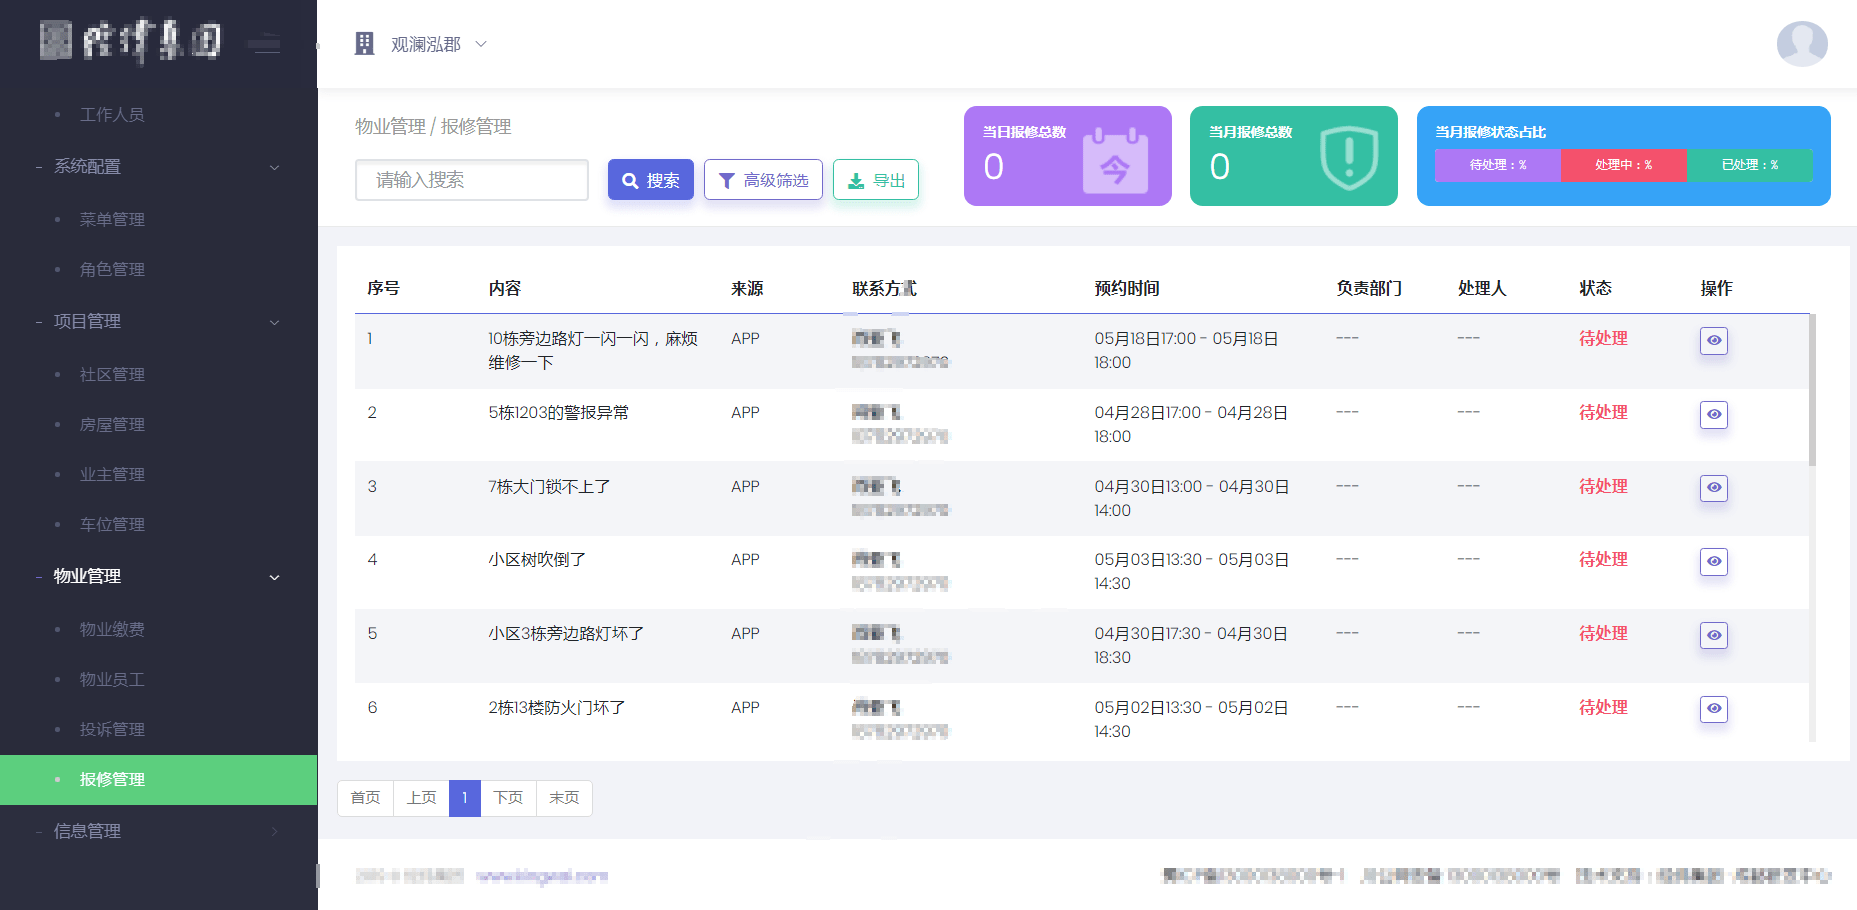Click the 搜索 button

[650, 180]
